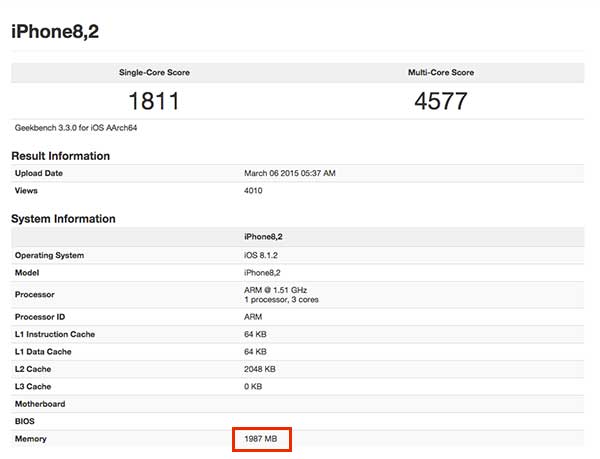Click the System Information heading
The width and height of the screenshot is (600, 459).
click(x=63, y=219)
